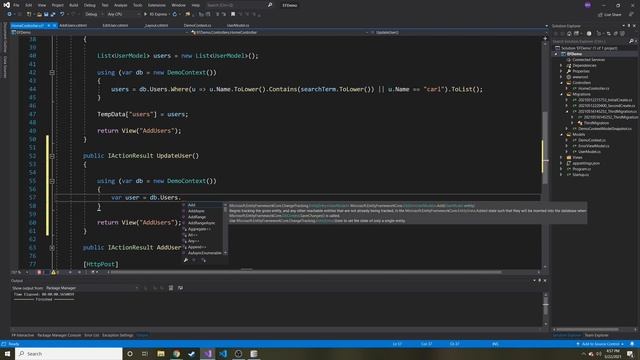Open the Extensions menu
This screenshot has height=360, width=640.
[x=157, y=5]
